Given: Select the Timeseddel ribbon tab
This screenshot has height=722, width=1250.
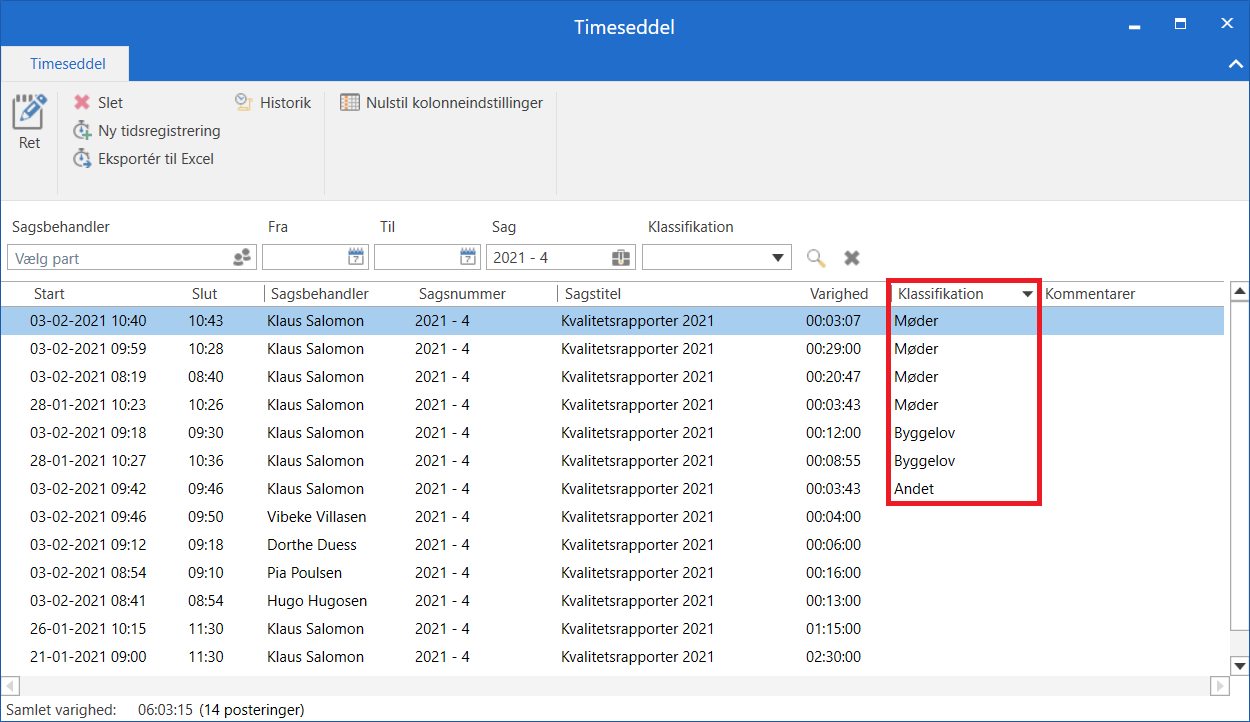Looking at the screenshot, I should click(67, 64).
